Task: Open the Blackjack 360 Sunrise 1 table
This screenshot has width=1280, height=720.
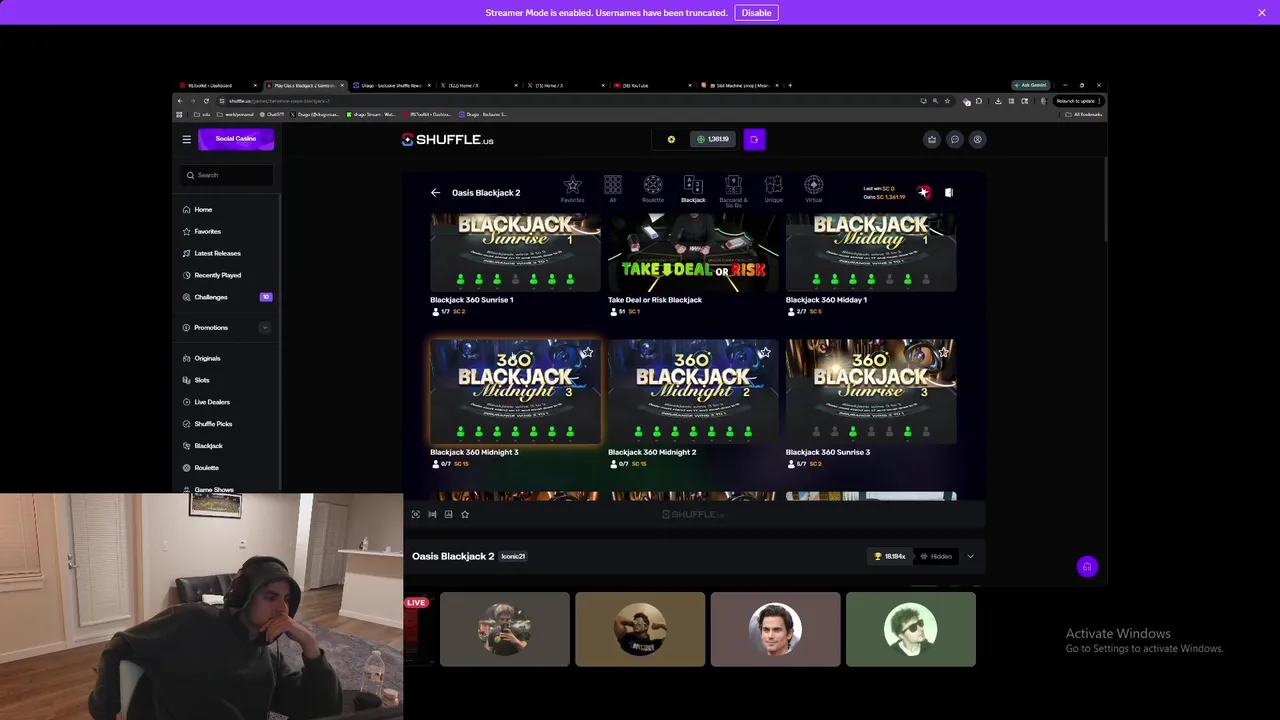Action: click(x=515, y=252)
